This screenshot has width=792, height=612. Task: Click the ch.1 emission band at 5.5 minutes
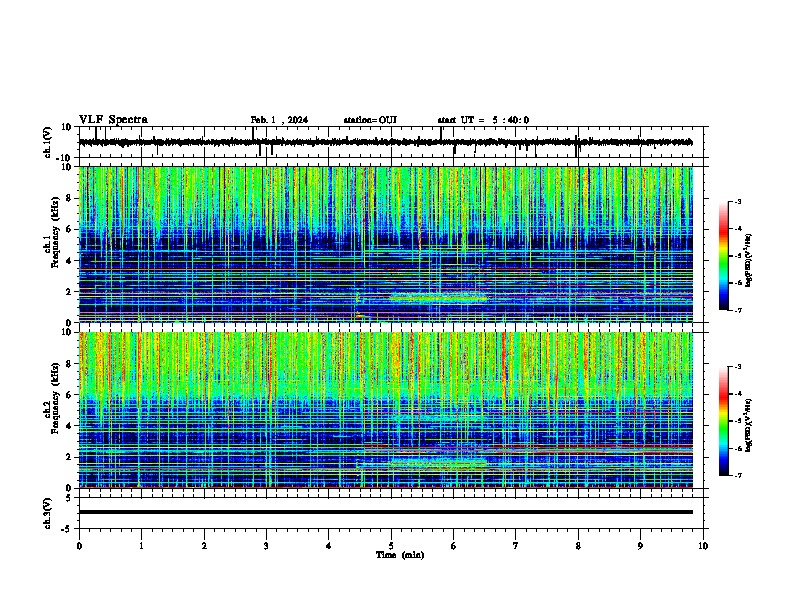coord(438,298)
